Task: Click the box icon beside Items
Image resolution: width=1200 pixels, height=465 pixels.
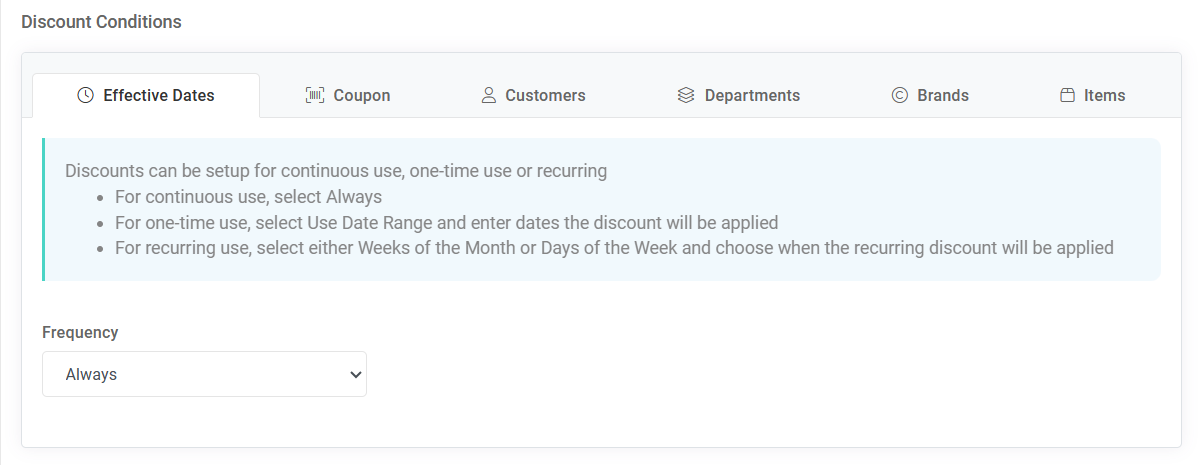Action: 1067,96
